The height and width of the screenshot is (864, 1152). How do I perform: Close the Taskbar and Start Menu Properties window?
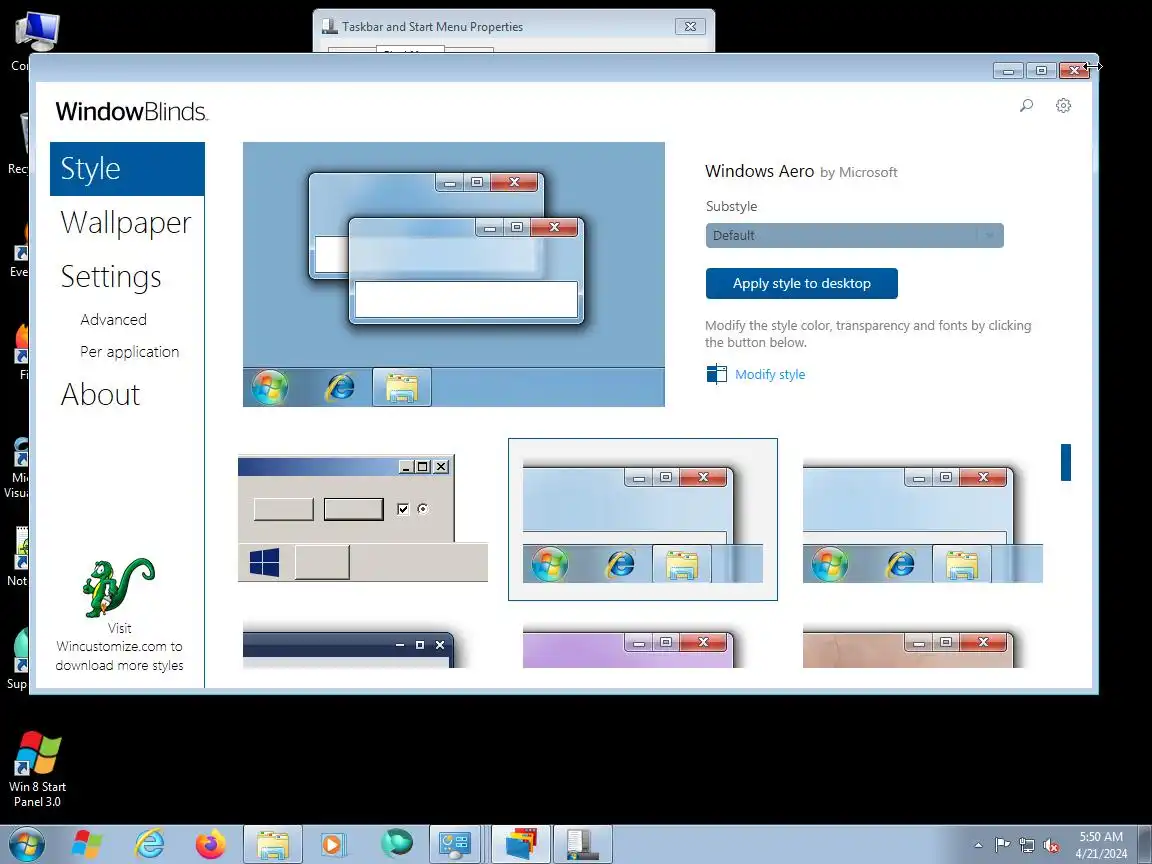691,26
